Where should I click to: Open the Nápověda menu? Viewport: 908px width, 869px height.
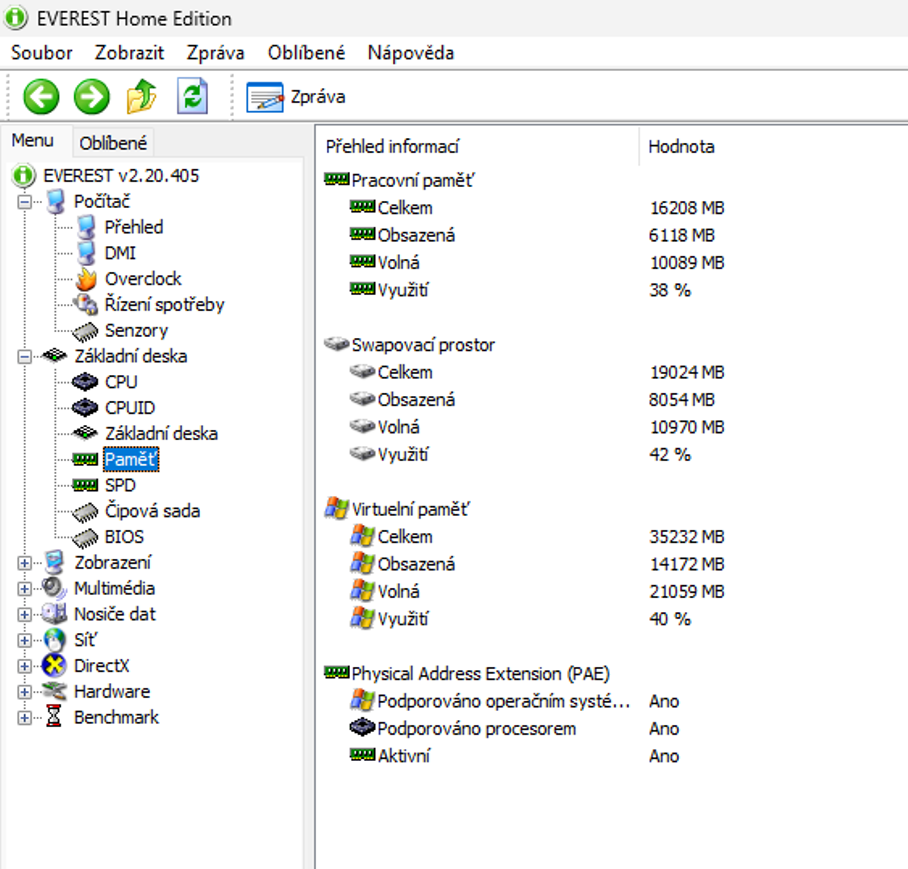410,52
